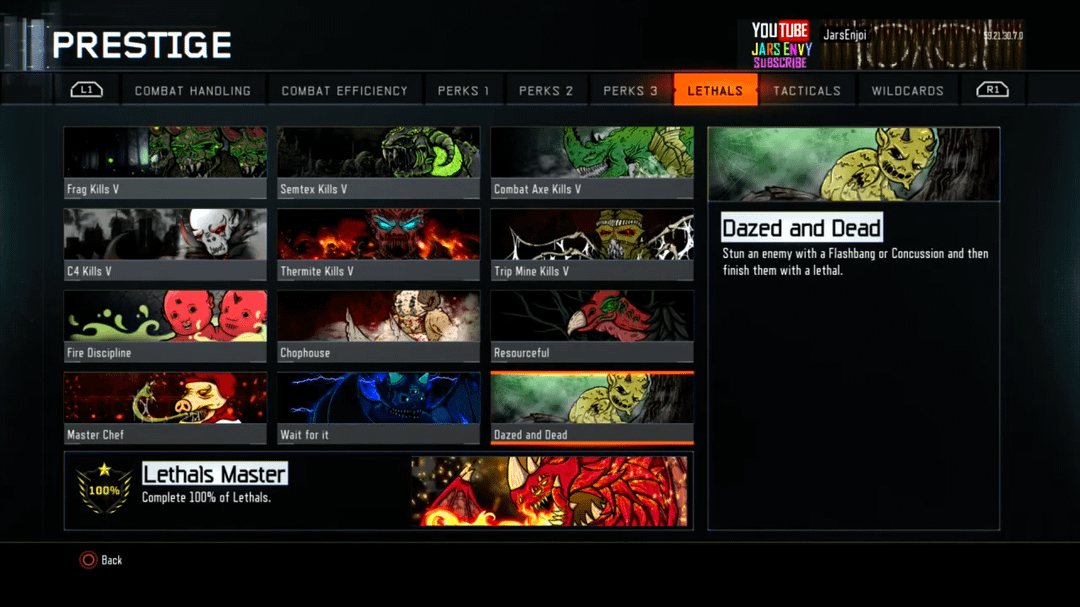This screenshot has width=1080, height=607.
Task: Pick the Chophouse calling card
Action: (378, 326)
